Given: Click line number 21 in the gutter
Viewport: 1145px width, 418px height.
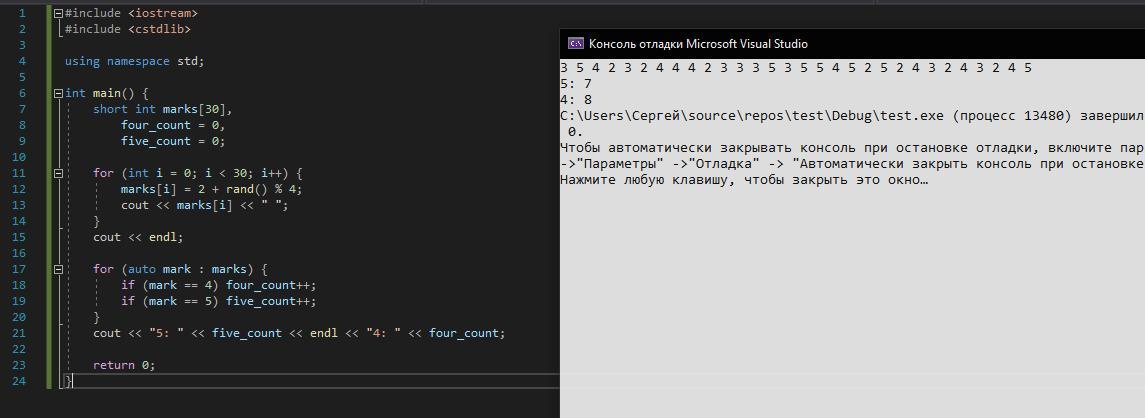Looking at the screenshot, I should (x=20, y=333).
